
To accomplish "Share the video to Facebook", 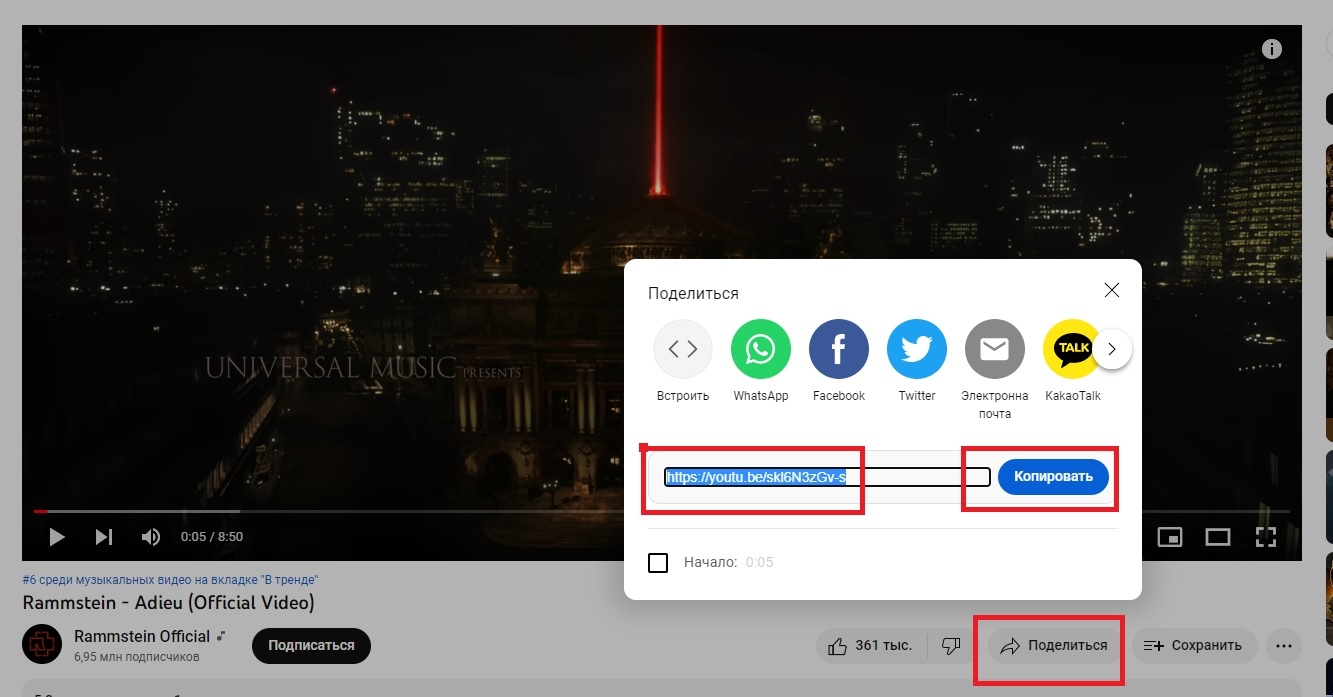I will point(839,349).
